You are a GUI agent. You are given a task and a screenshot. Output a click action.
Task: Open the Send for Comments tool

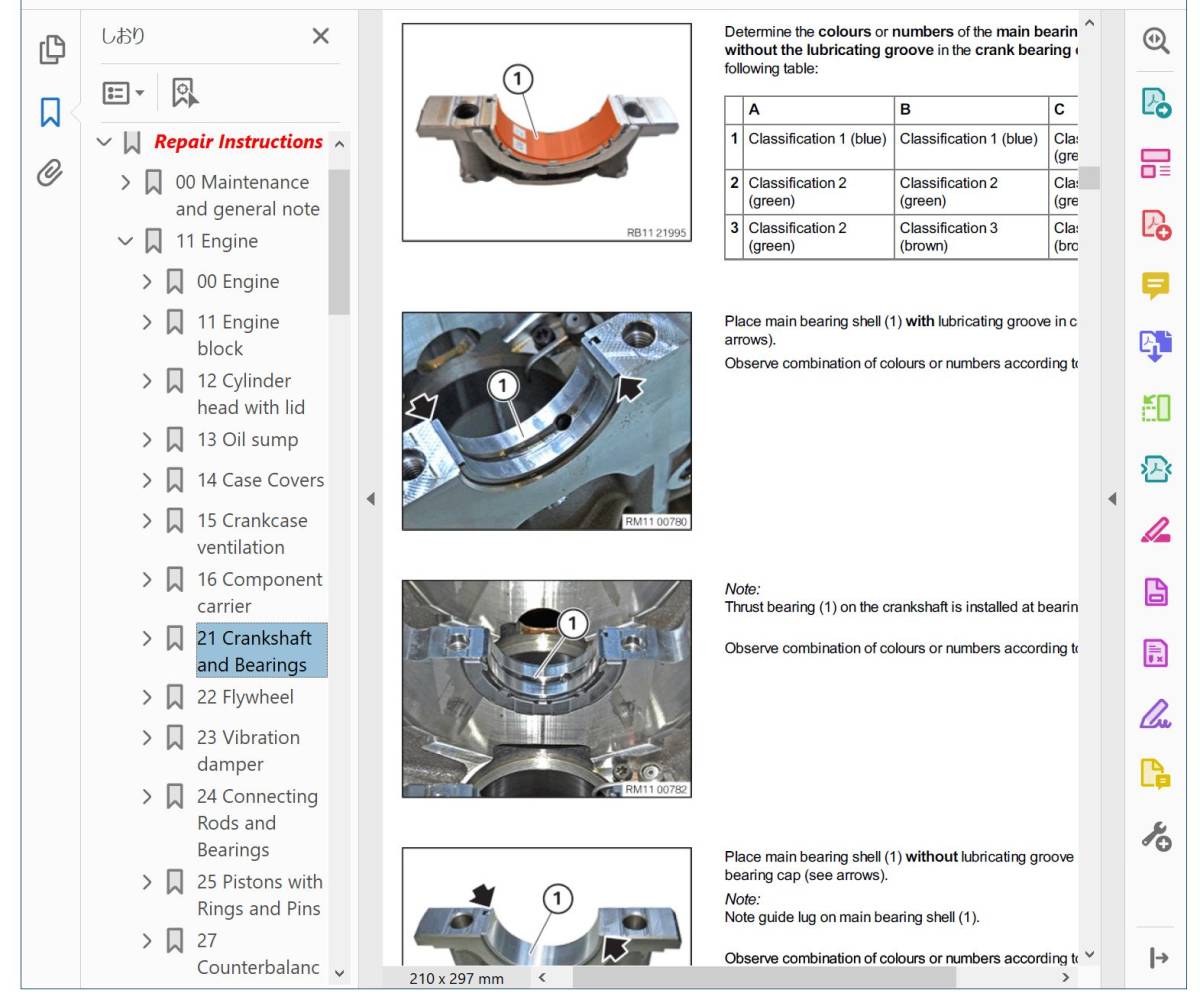[1156, 774]
